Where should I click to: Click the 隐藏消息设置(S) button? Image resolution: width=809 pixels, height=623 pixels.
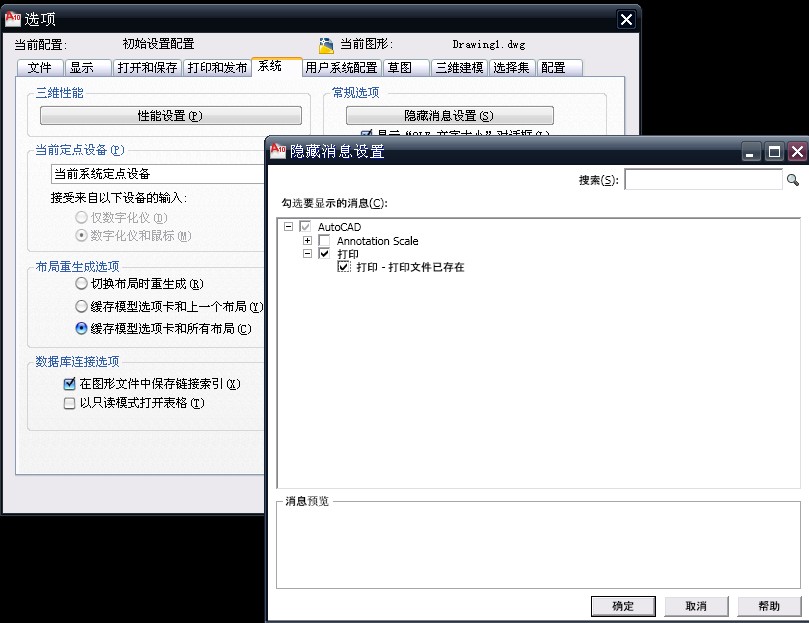click(449, 116)
